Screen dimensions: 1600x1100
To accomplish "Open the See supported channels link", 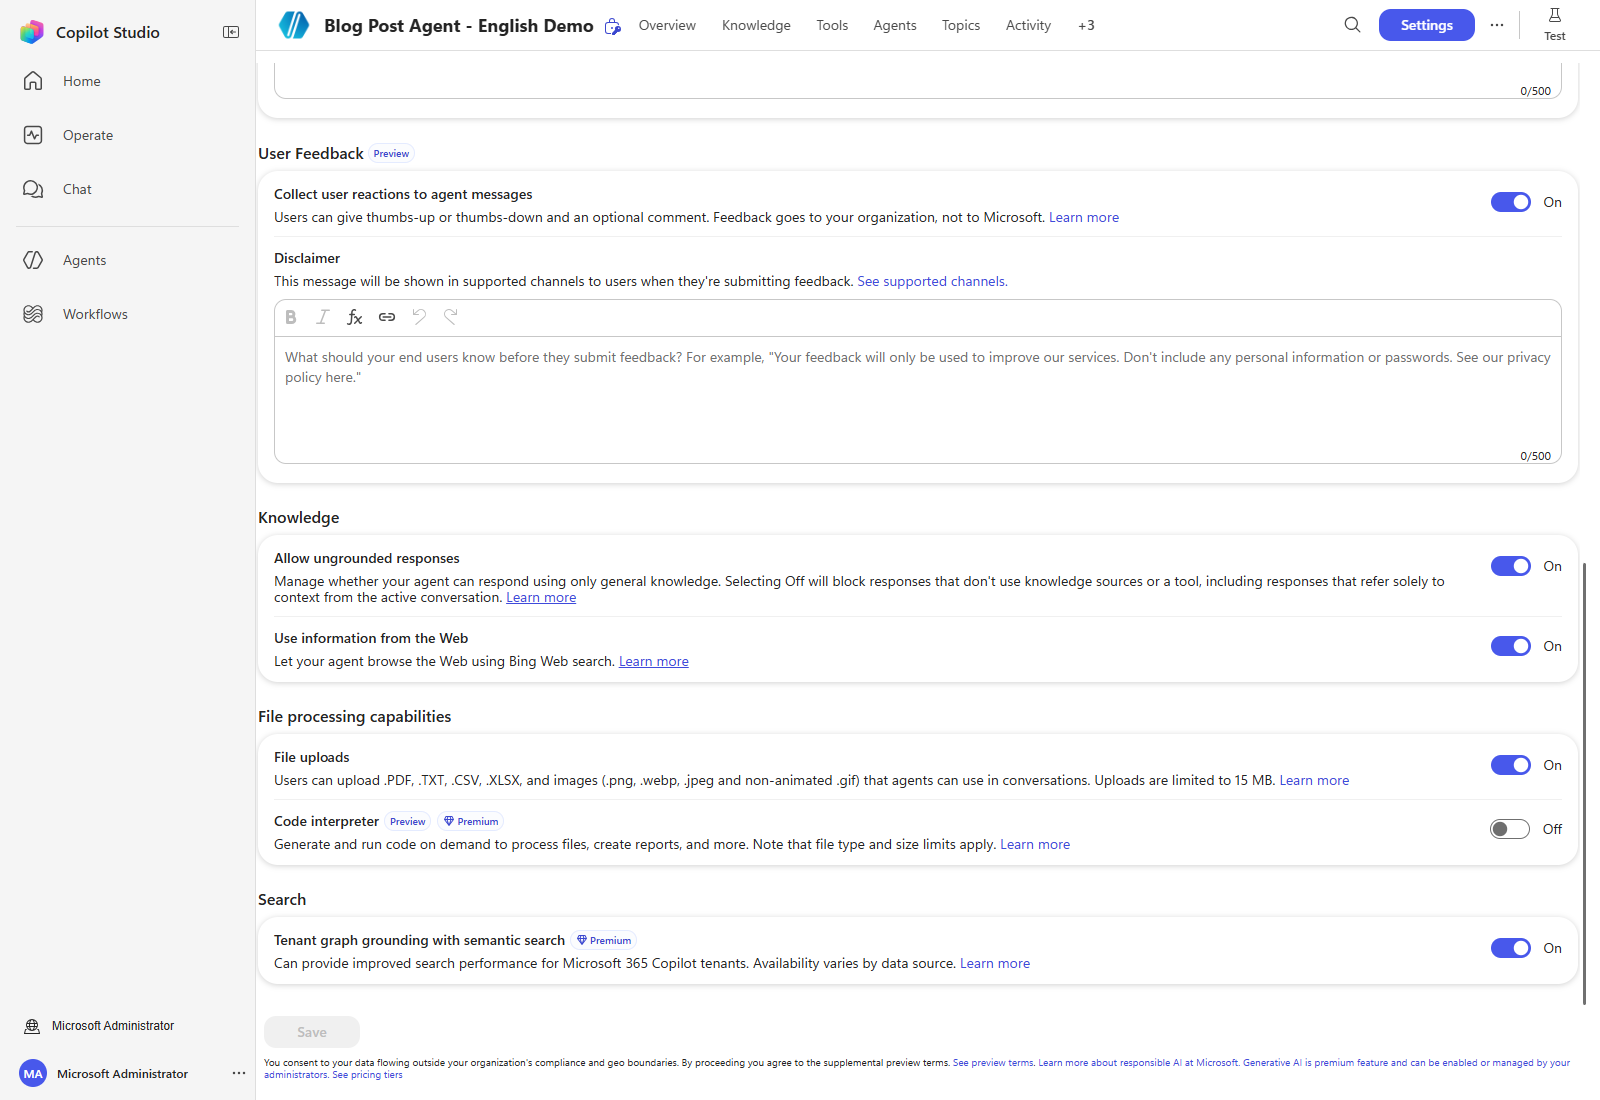I will 932,281.
